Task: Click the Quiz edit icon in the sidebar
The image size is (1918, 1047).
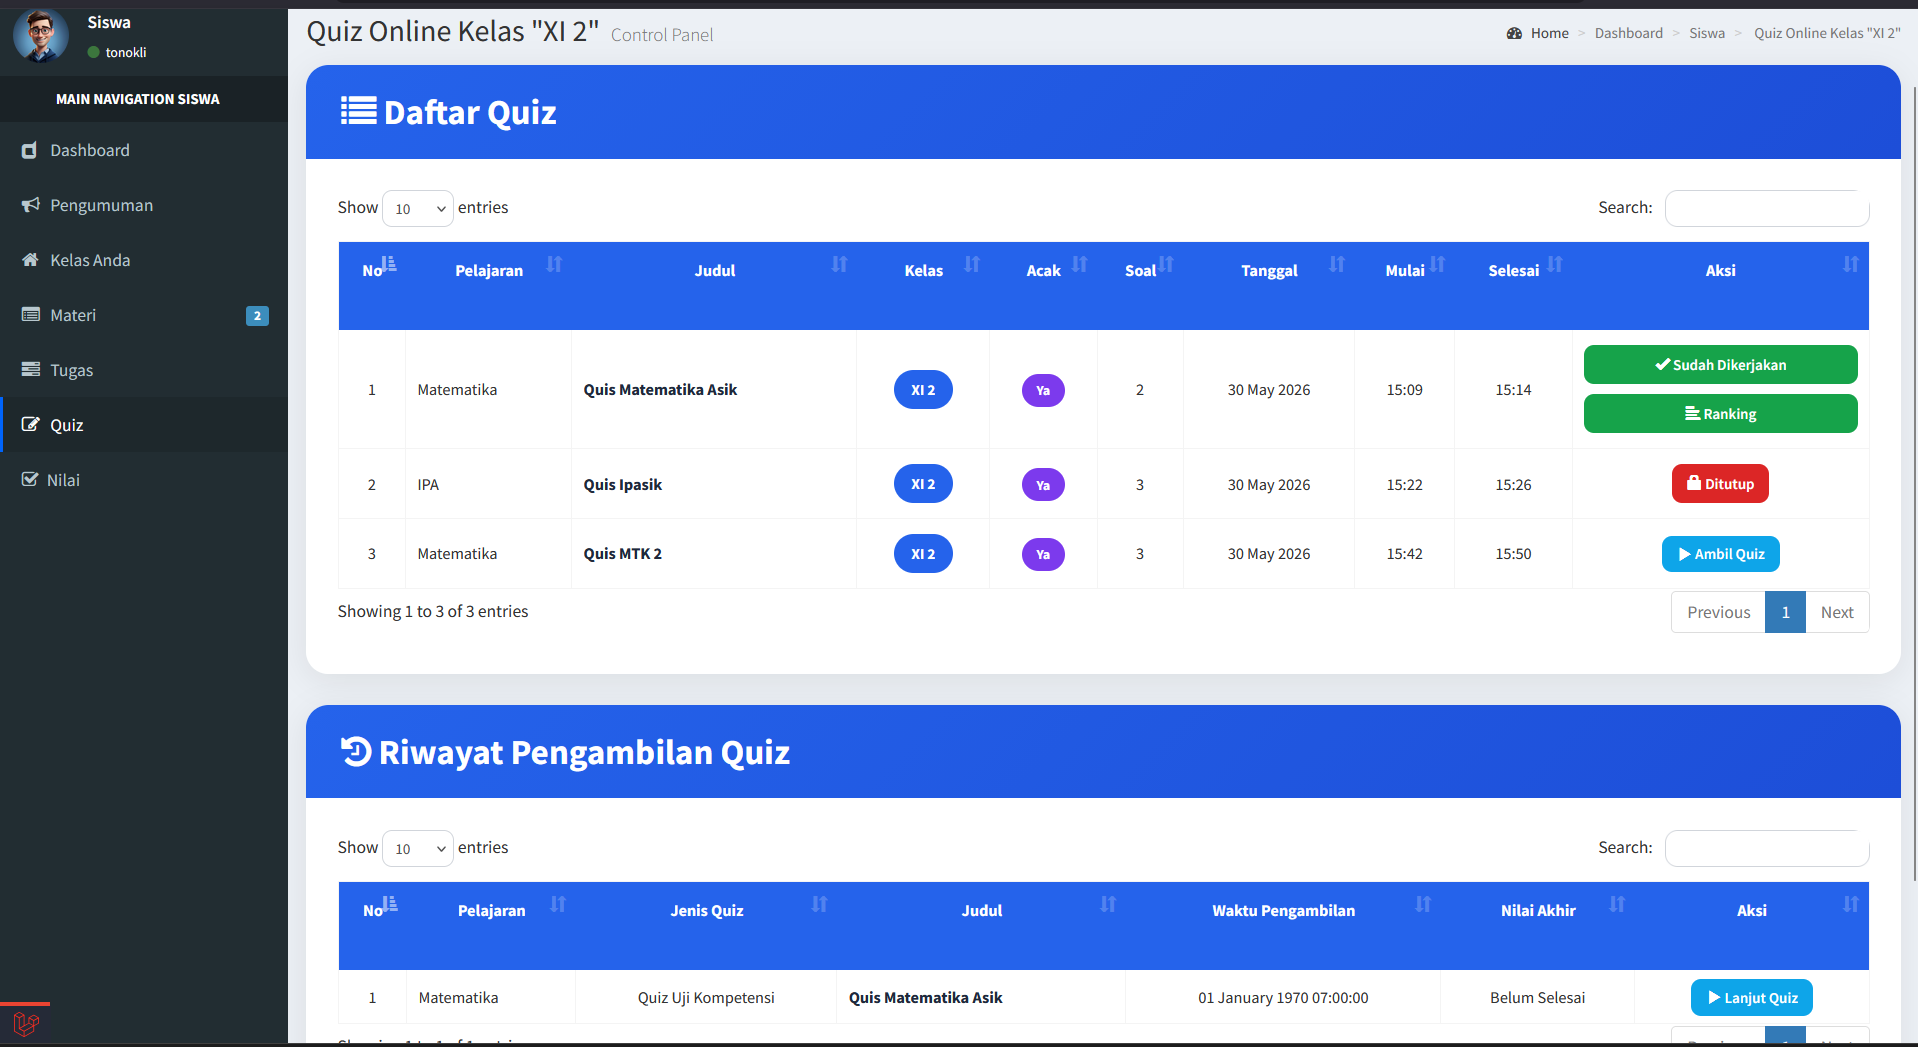Action: coord(31,425)
